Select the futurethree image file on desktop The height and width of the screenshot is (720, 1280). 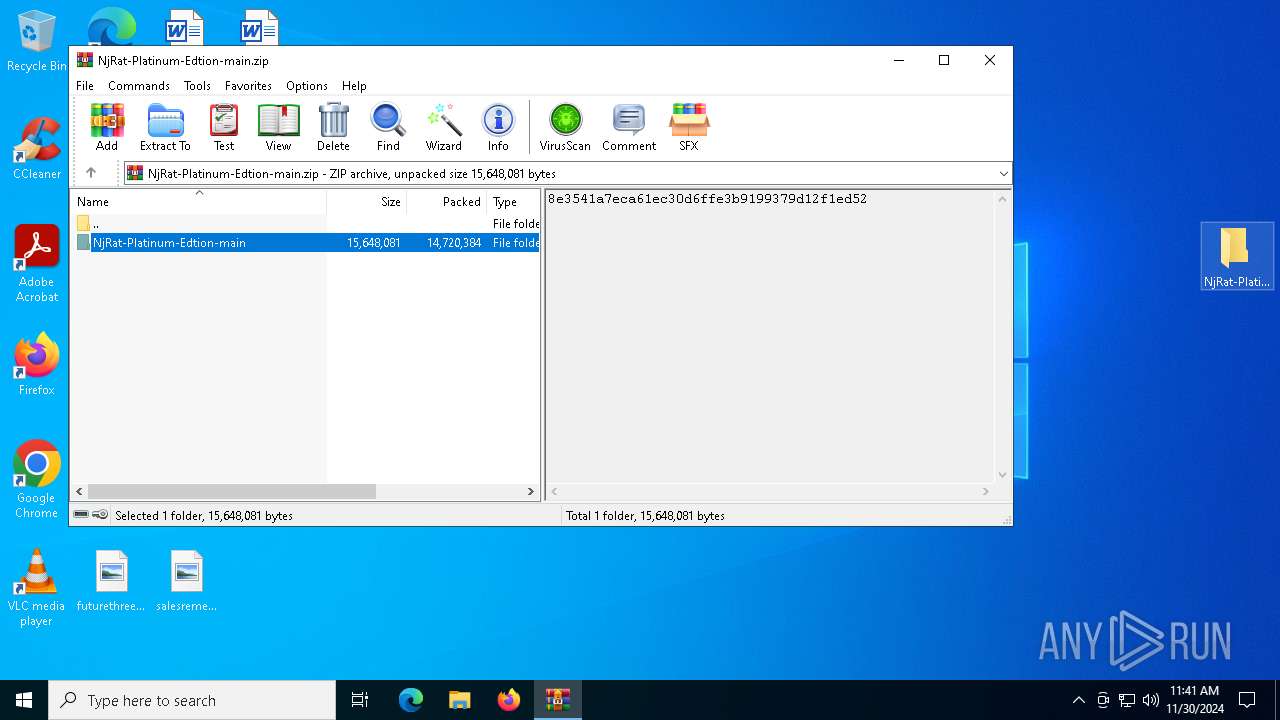click(111, 581)
